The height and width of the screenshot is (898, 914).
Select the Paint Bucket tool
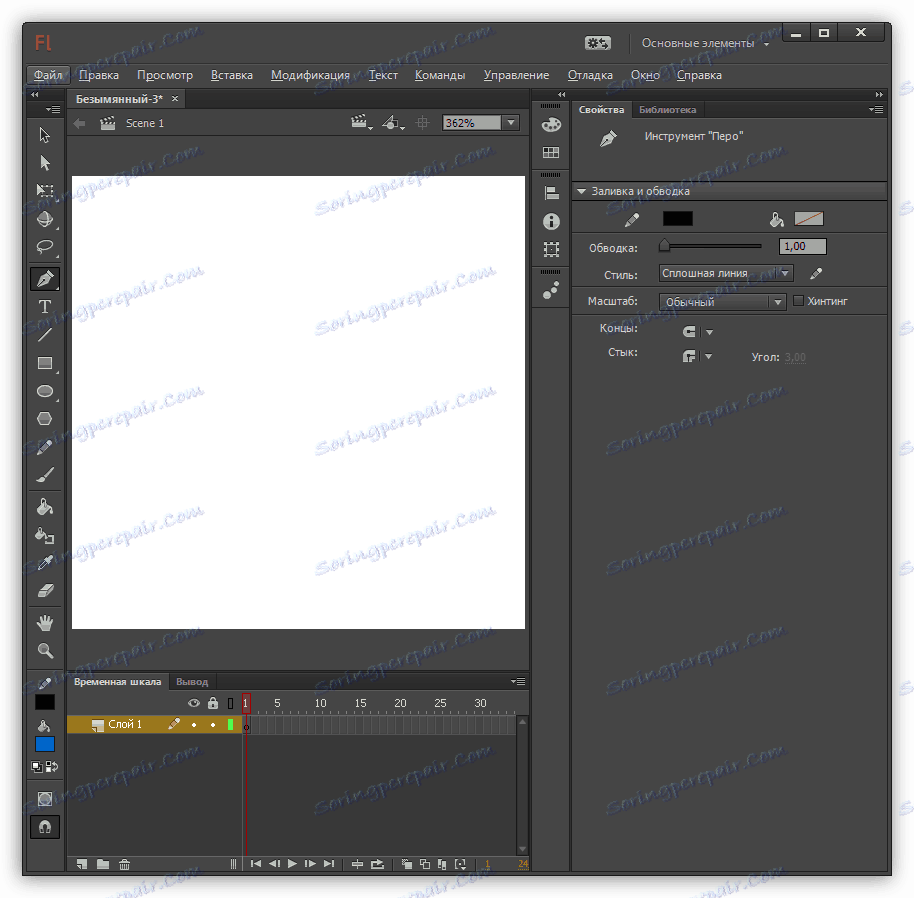tap(45, 507)
